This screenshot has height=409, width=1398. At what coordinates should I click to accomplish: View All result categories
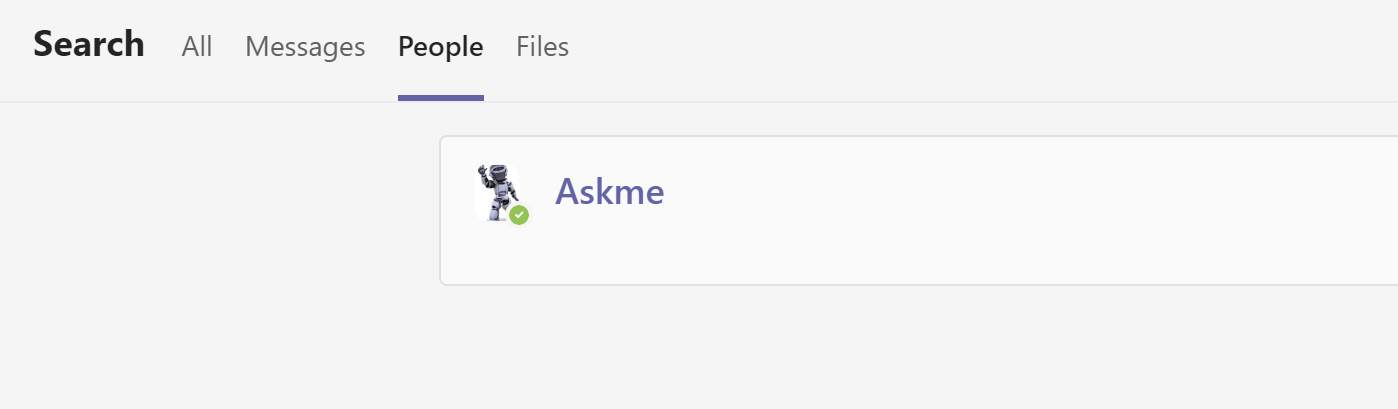197,46
